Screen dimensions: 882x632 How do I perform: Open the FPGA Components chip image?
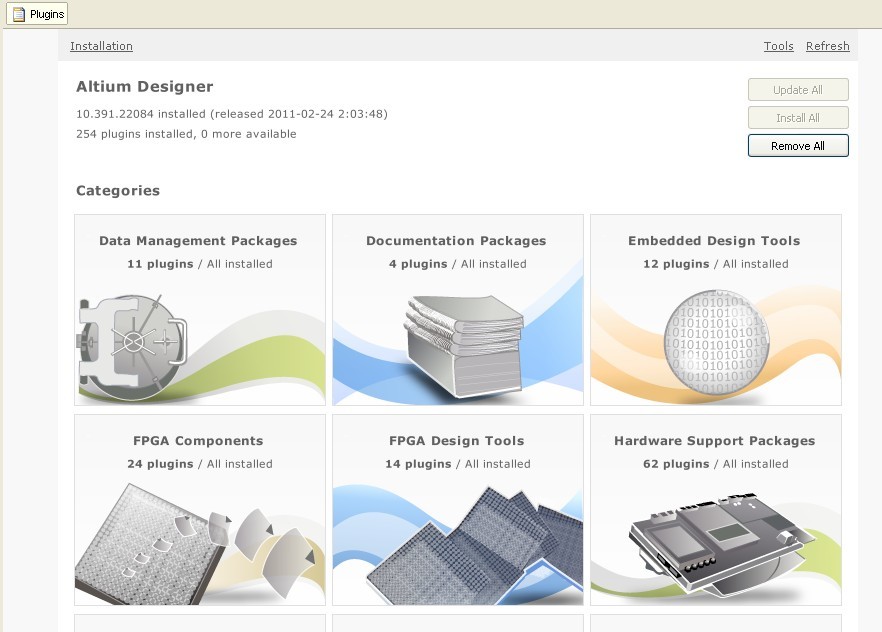coord(194,544)
